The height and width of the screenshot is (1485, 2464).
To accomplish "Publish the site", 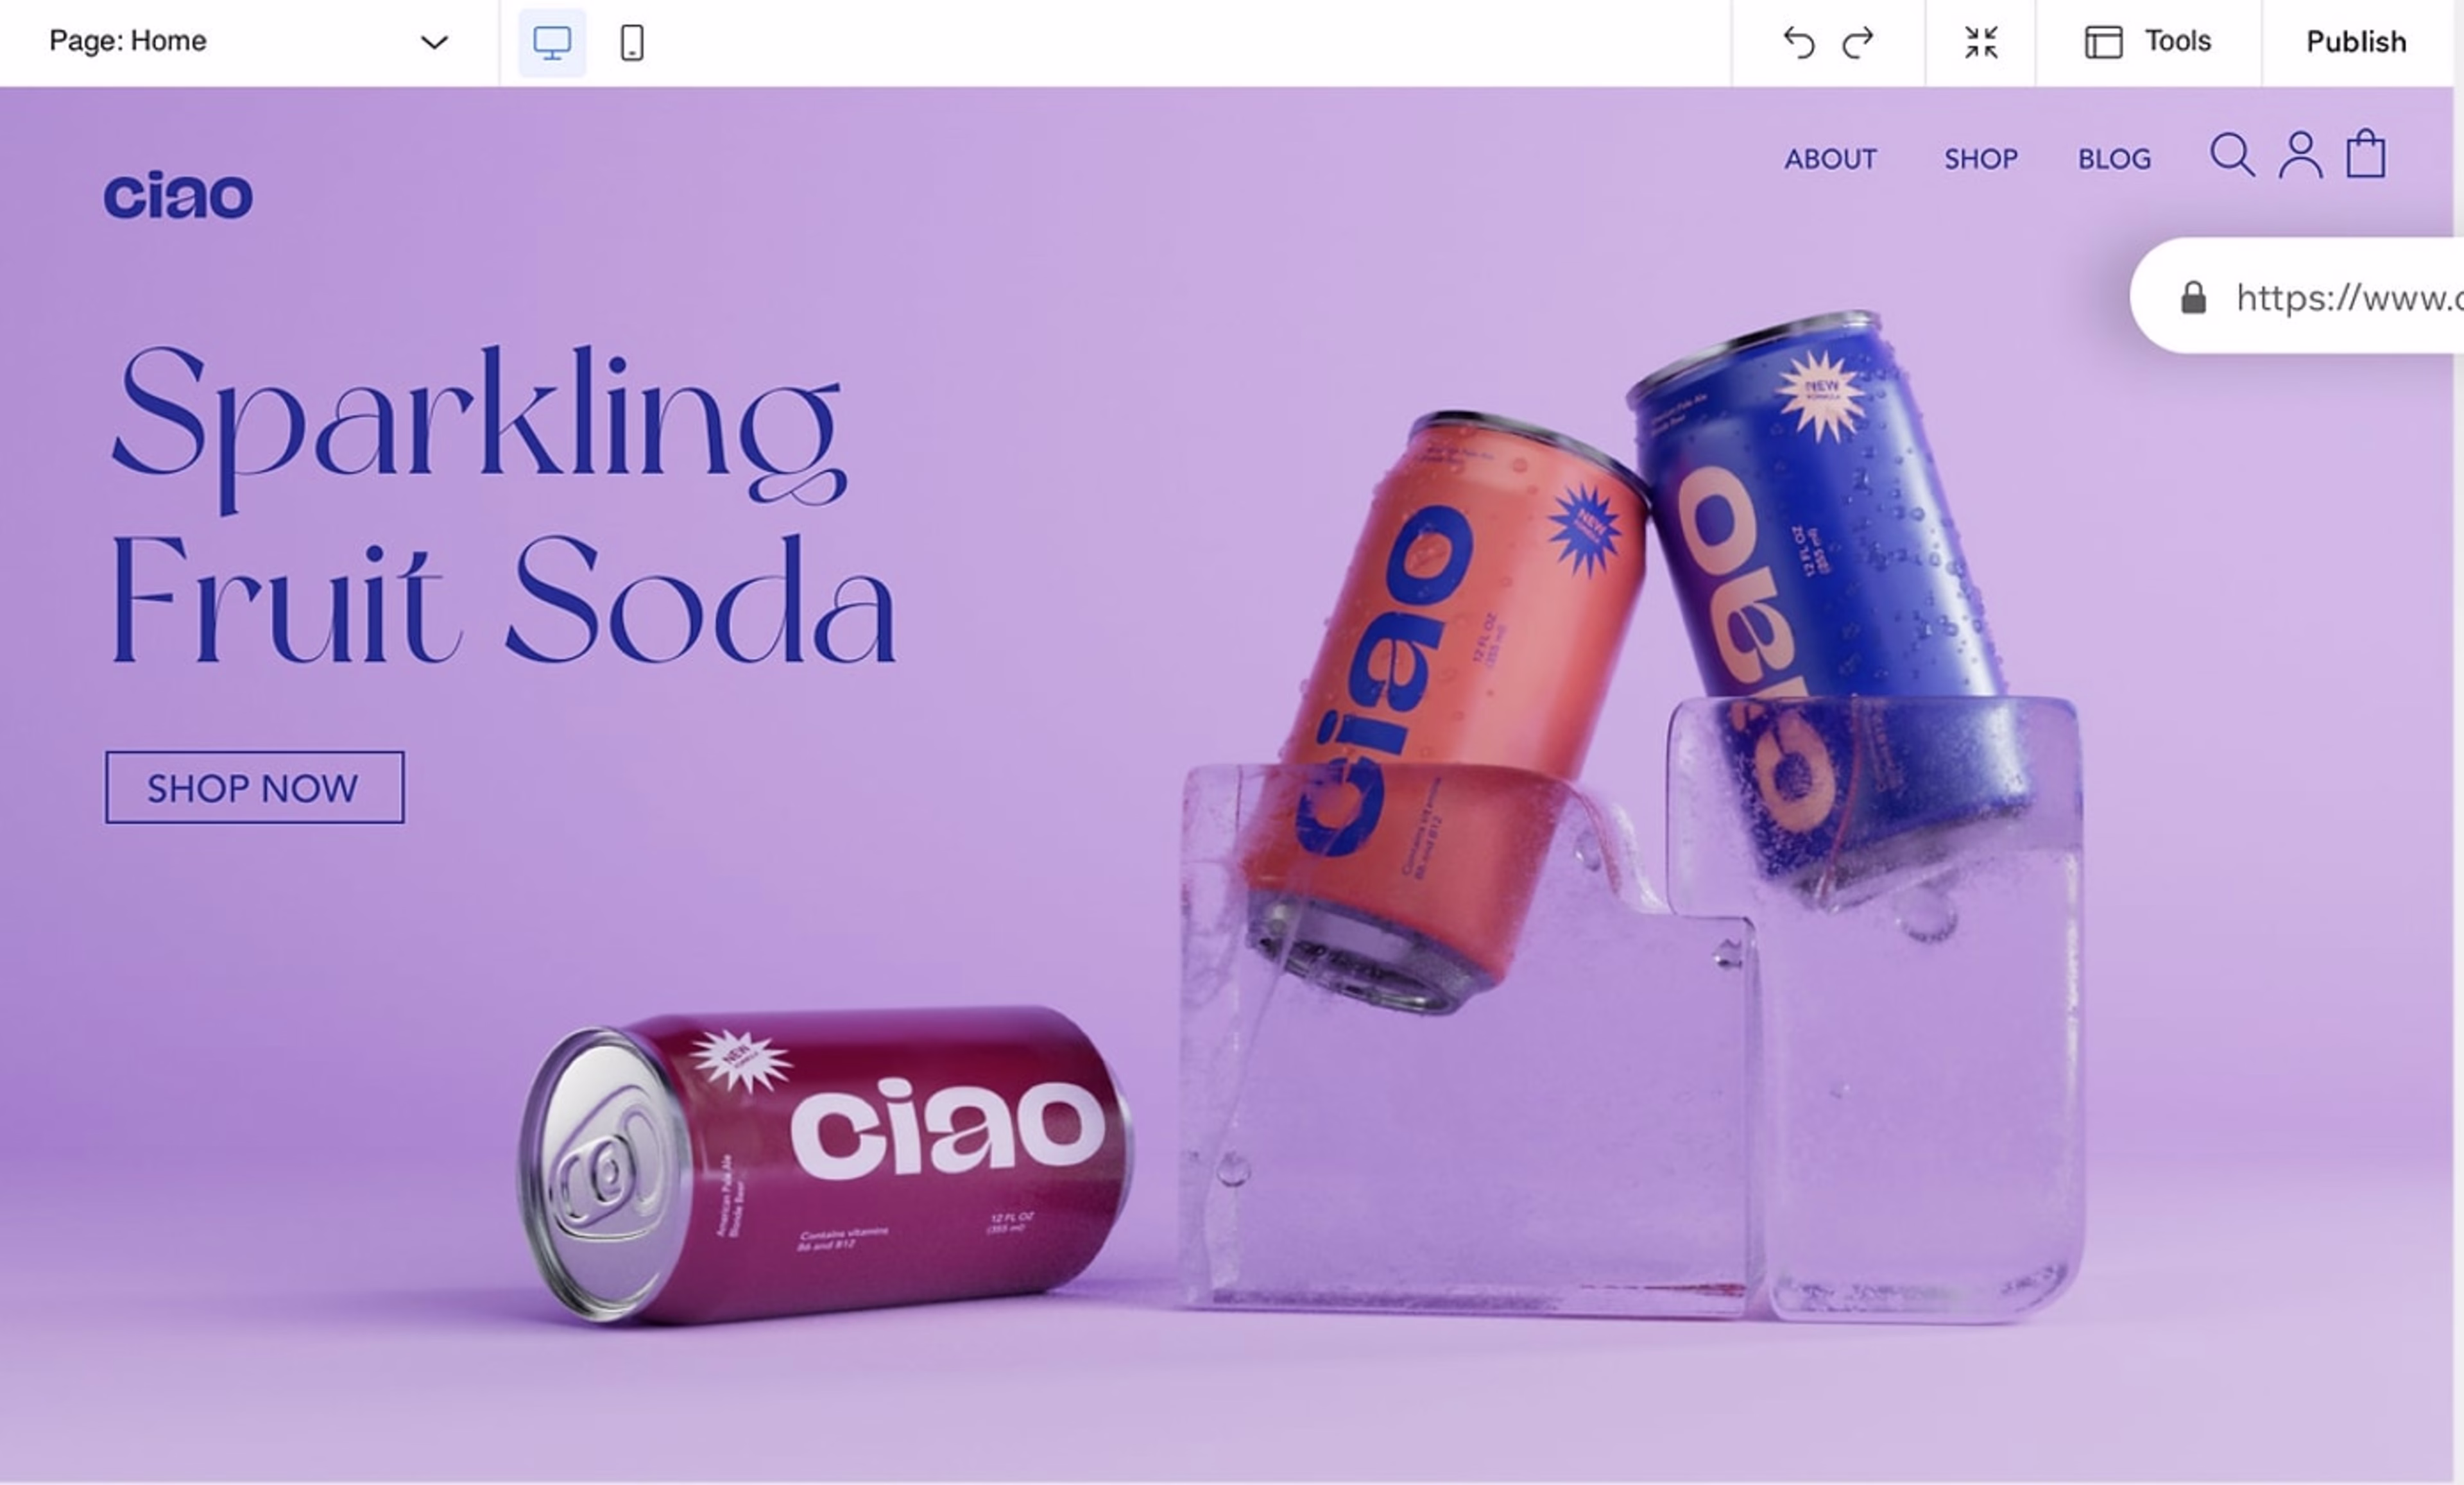I will click(x=2356, y=42).
